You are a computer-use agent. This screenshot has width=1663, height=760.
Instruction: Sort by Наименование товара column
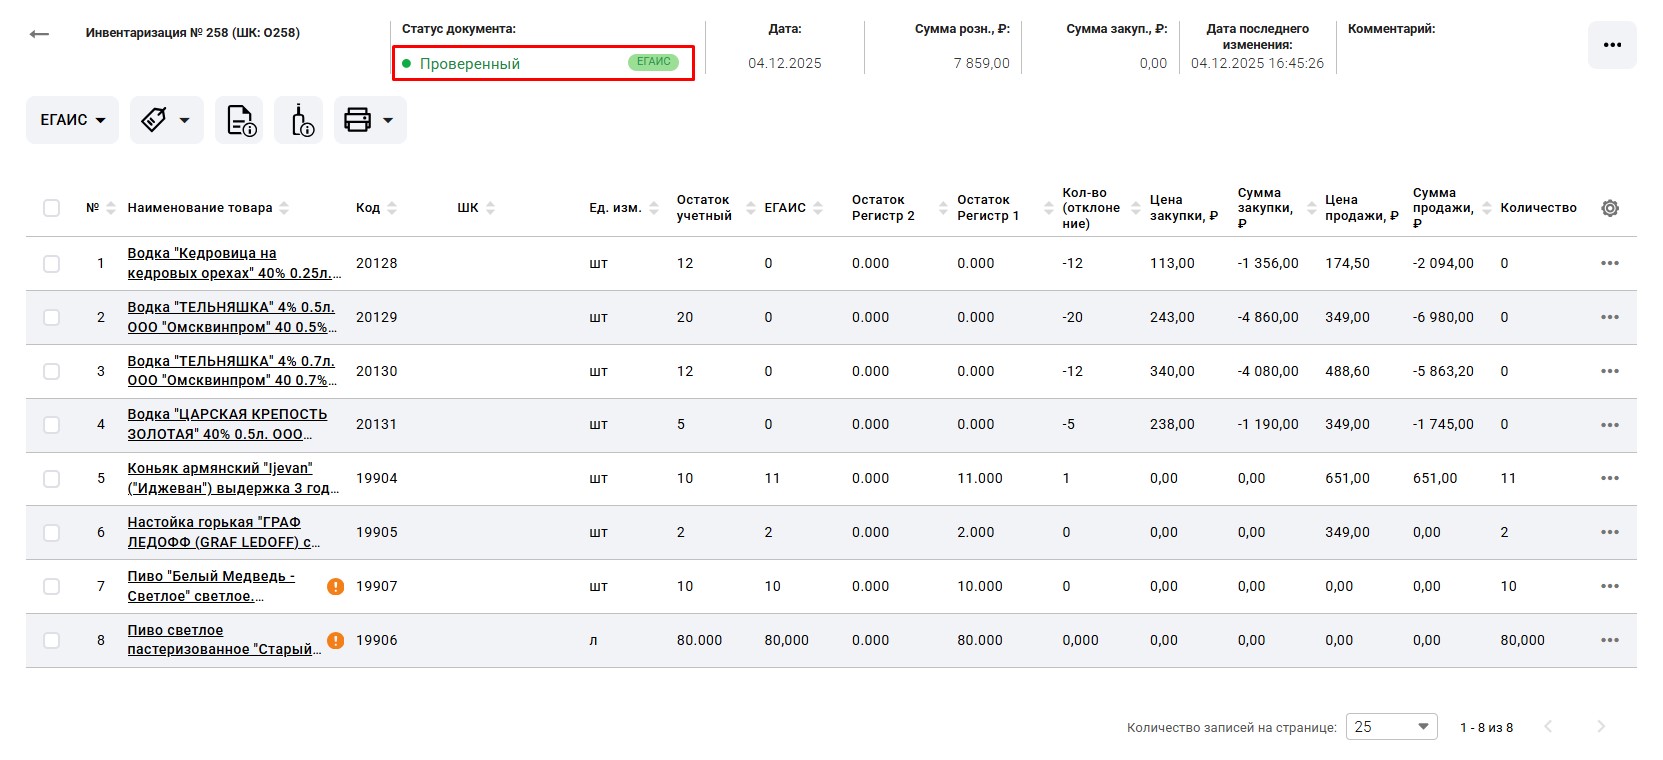[200, 208]
